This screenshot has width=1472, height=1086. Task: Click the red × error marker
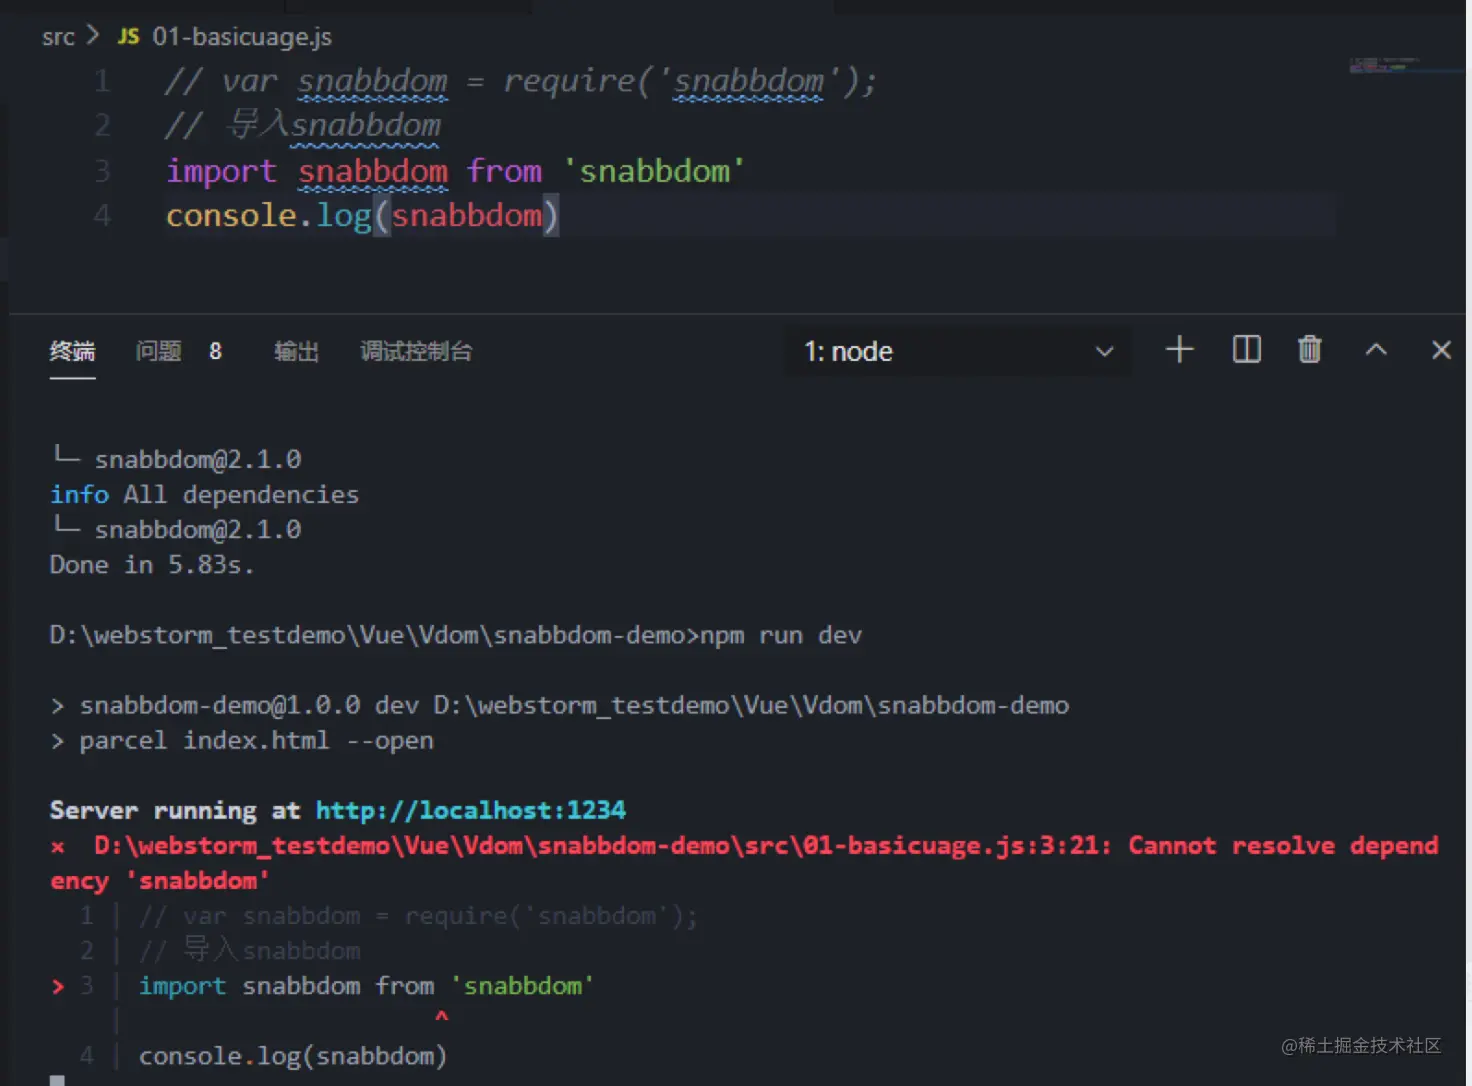[x=58, y=847]
